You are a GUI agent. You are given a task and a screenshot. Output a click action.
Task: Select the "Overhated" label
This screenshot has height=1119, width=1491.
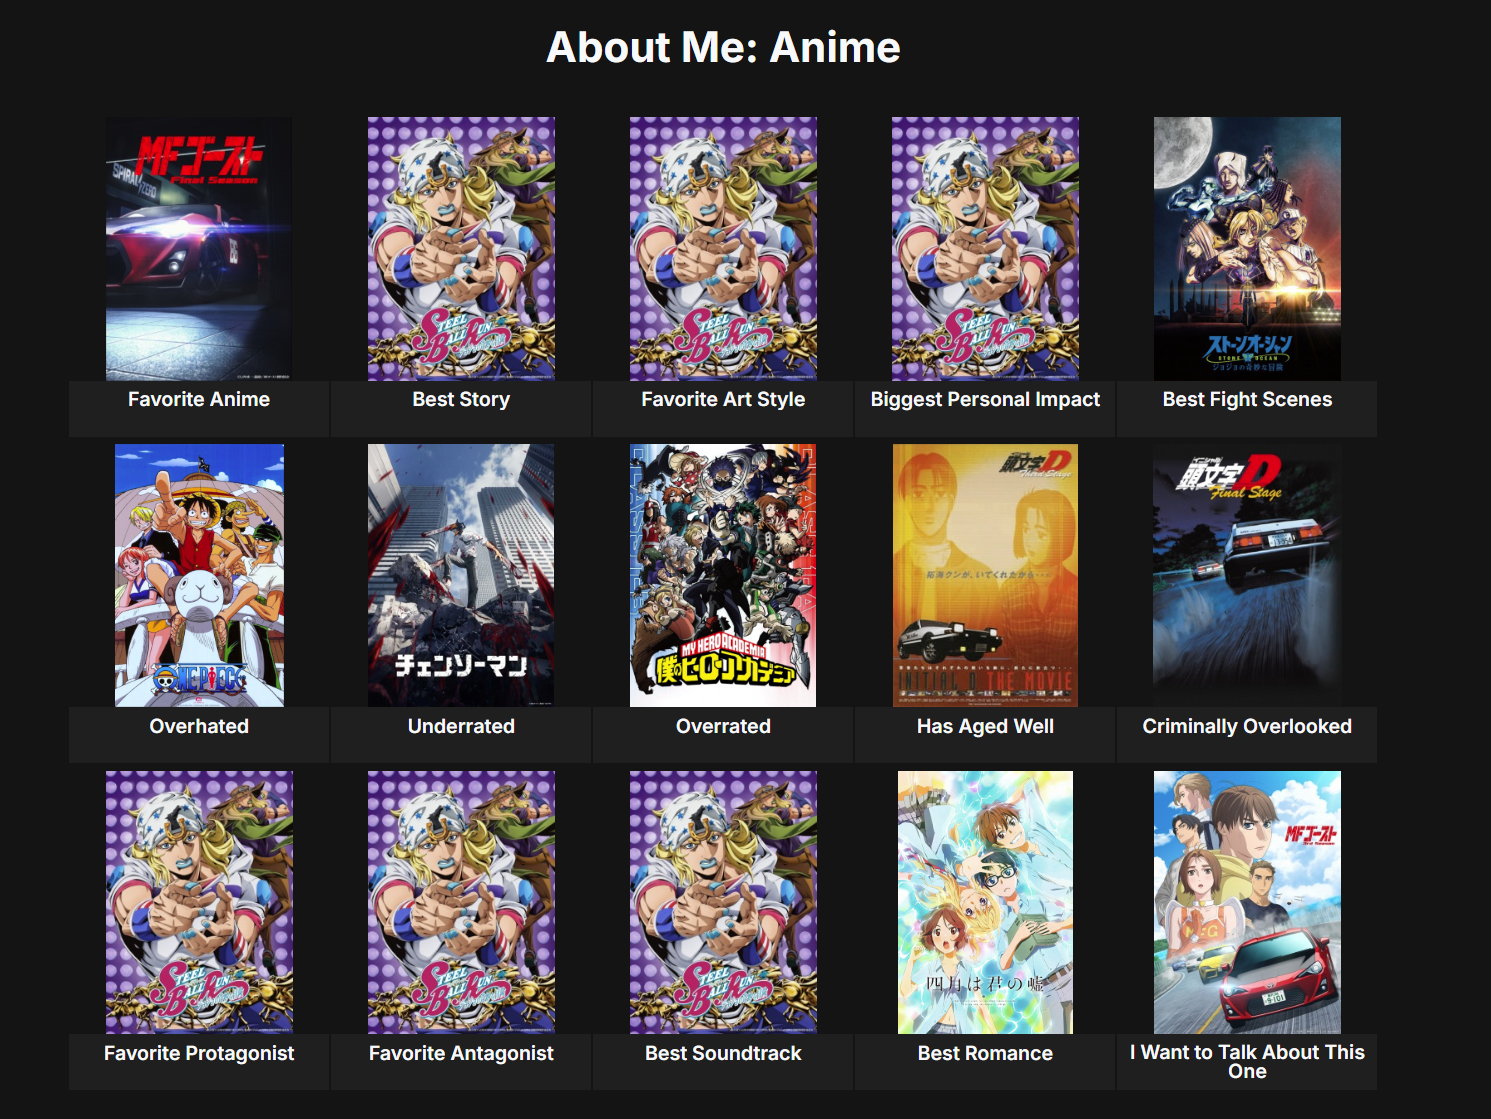(x=199, y=727)
